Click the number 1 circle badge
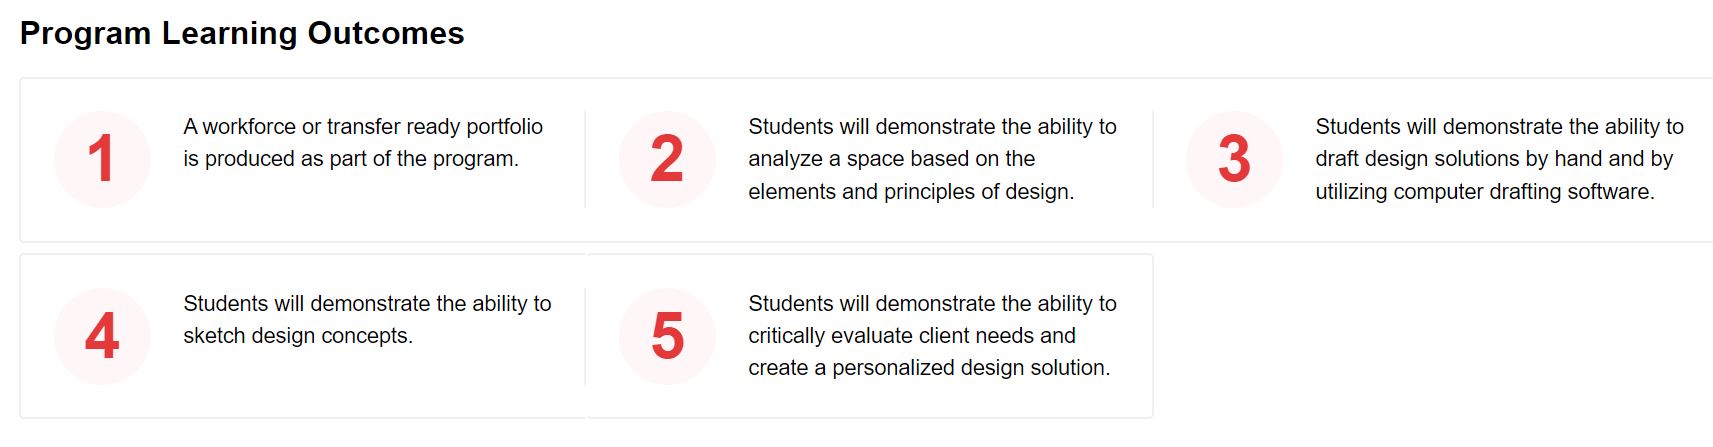This screenshot has width=1713, height=447. click(102, 159)
